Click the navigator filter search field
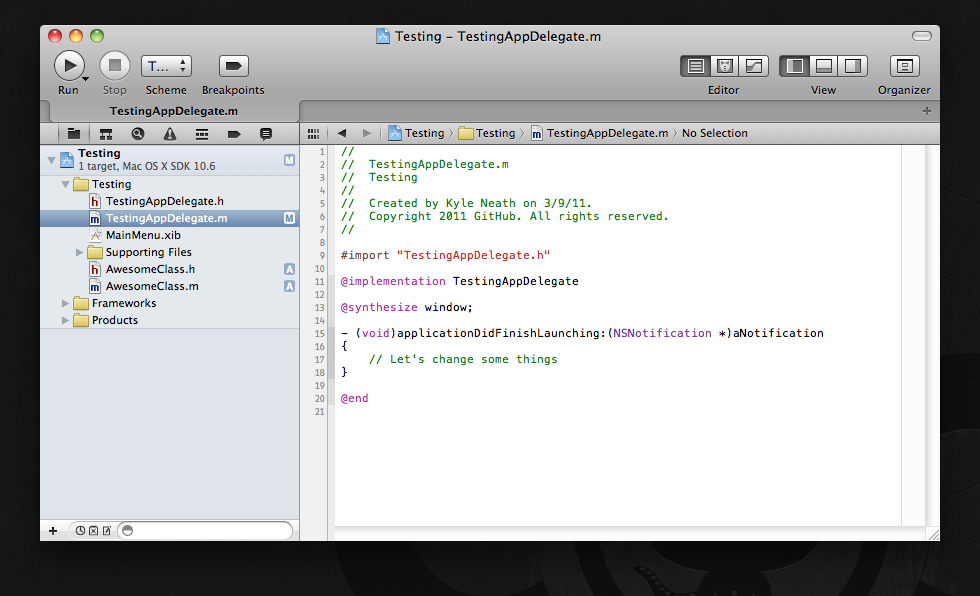This screenshot has height=596, width=980. click(x=210, y=530)
